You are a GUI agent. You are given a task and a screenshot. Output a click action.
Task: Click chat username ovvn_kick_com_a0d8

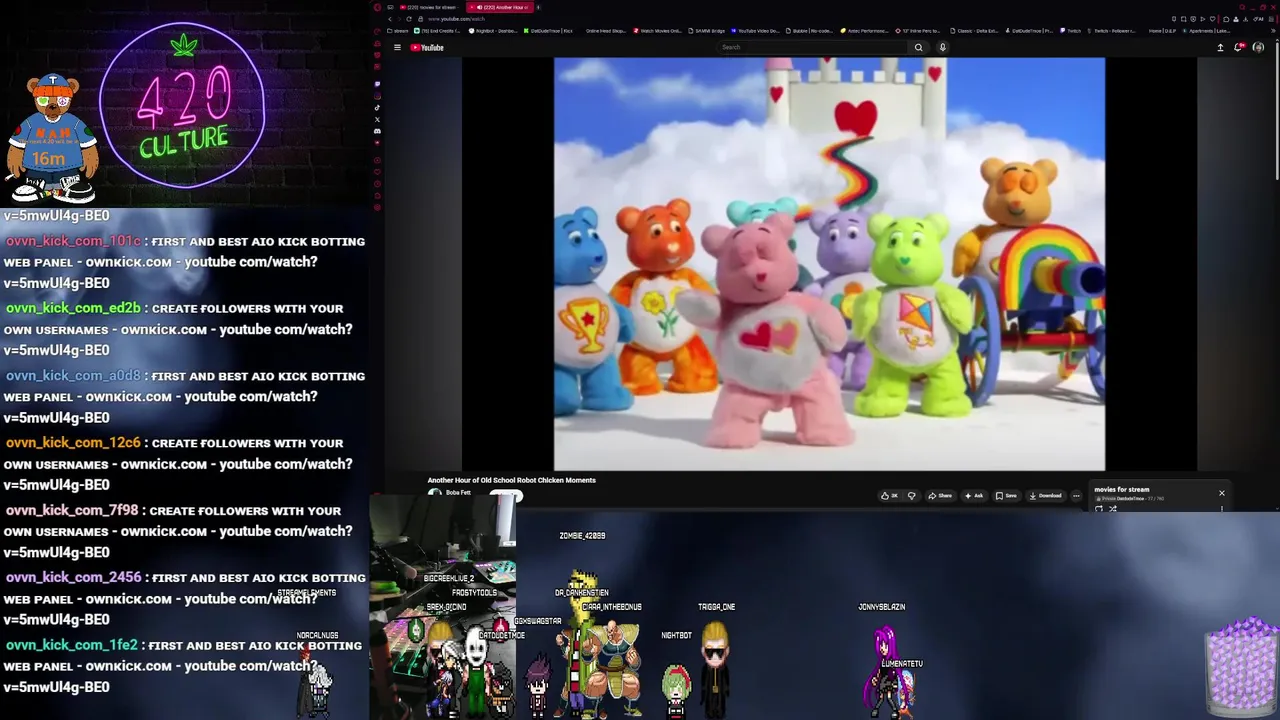(73, 376)
